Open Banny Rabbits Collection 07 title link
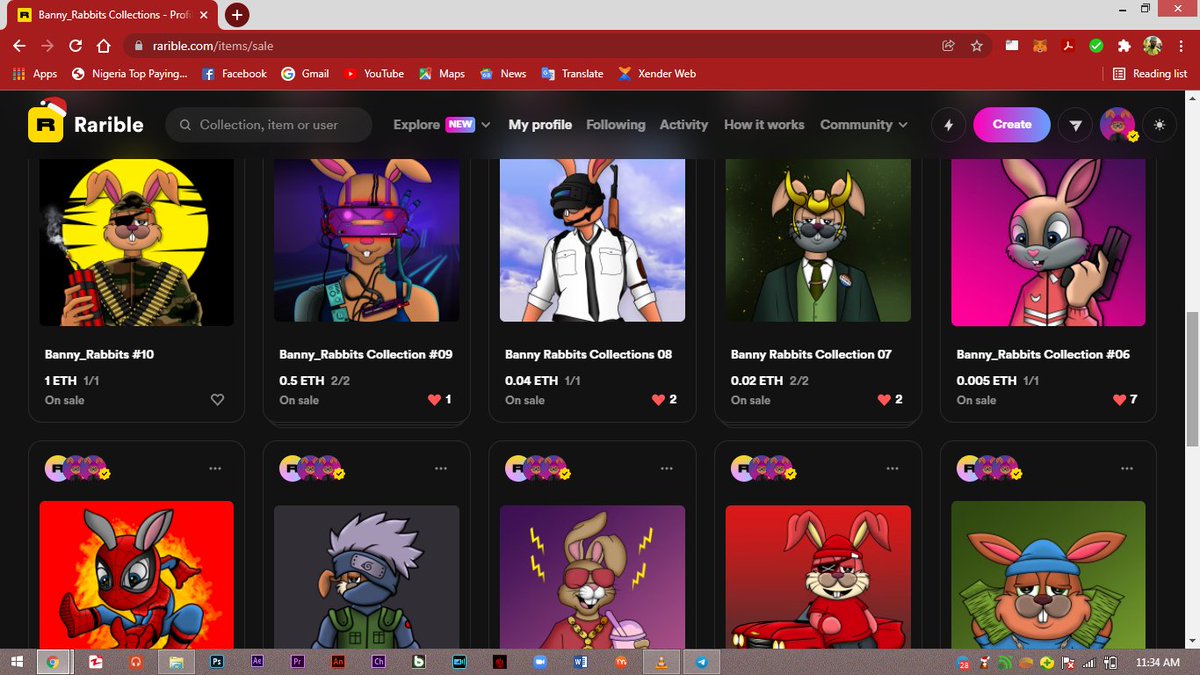The height and width of the screenshot is (675, 1200). coord(811,354)
